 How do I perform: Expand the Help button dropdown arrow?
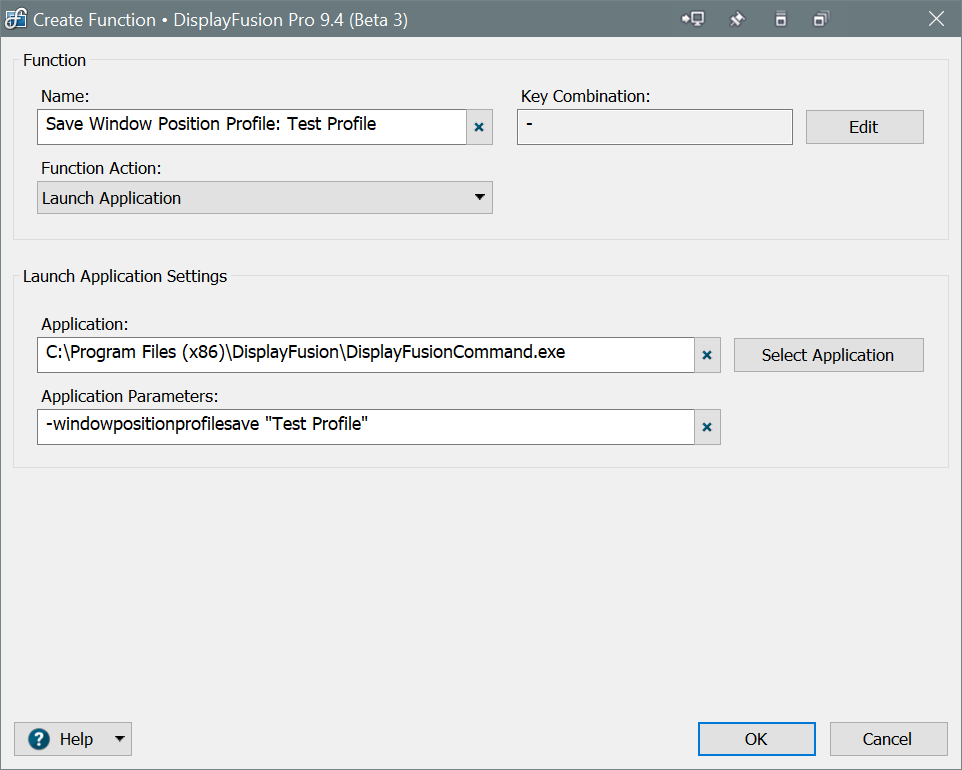coord(119,739)
